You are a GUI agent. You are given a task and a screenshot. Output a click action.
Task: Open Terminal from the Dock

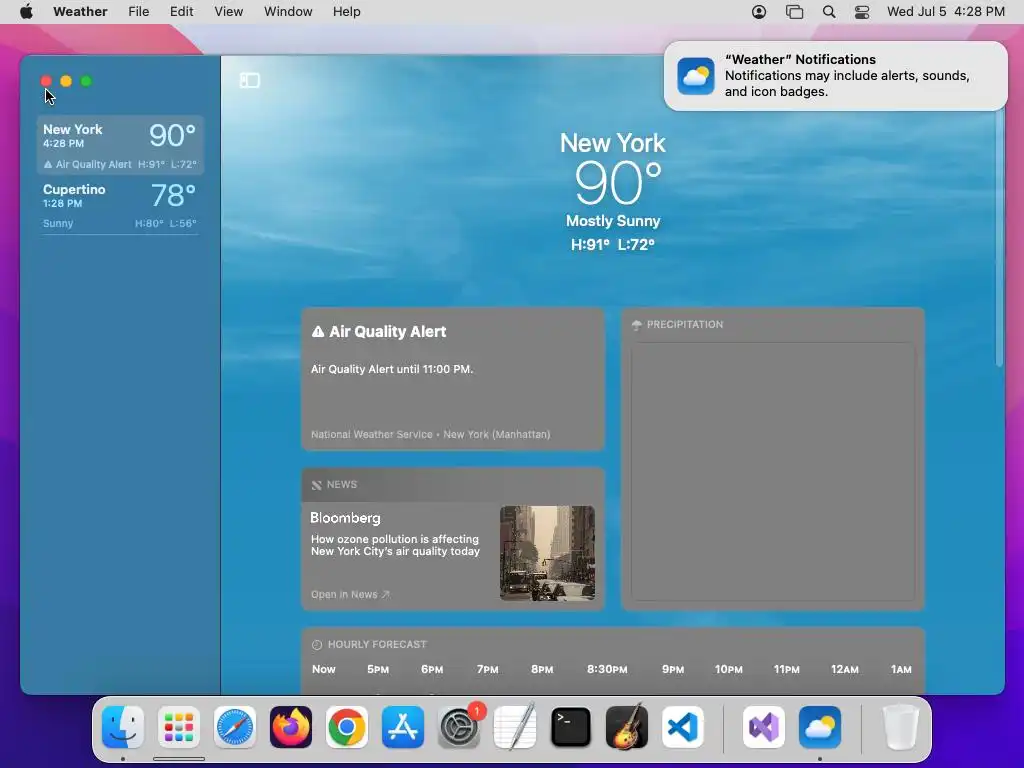point(571,727)
